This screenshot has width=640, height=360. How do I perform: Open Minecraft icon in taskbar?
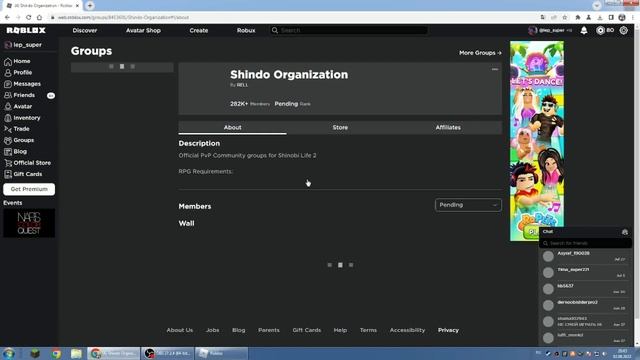click(35, 353)
